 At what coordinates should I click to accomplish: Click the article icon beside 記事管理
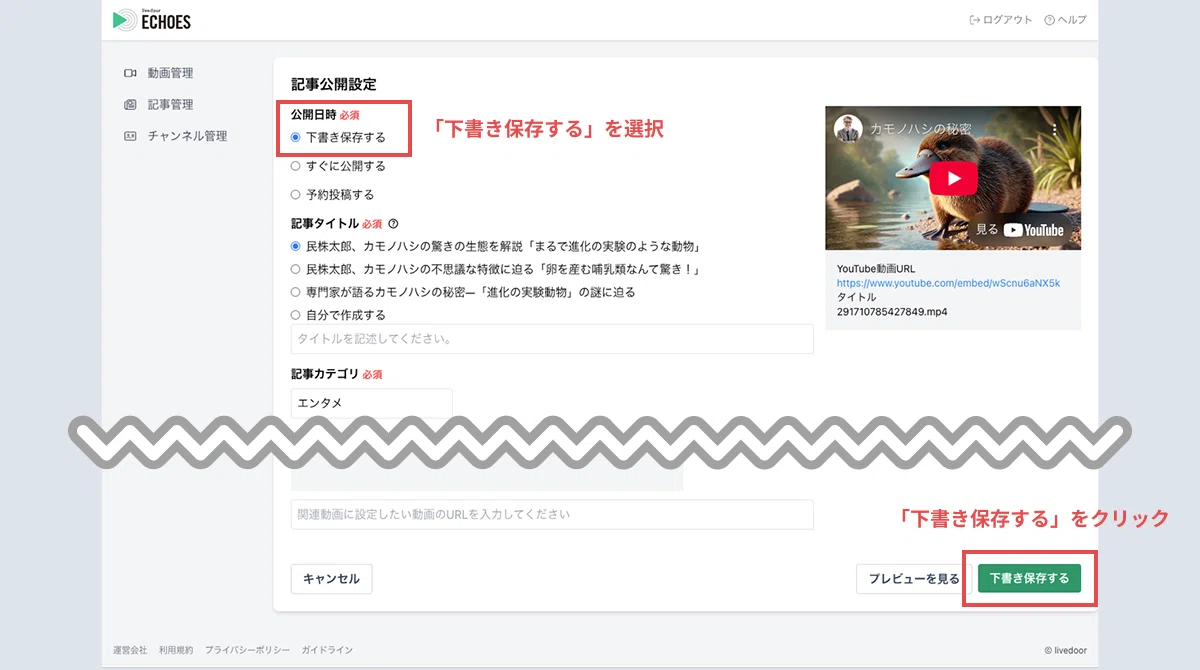coord(130,104)
